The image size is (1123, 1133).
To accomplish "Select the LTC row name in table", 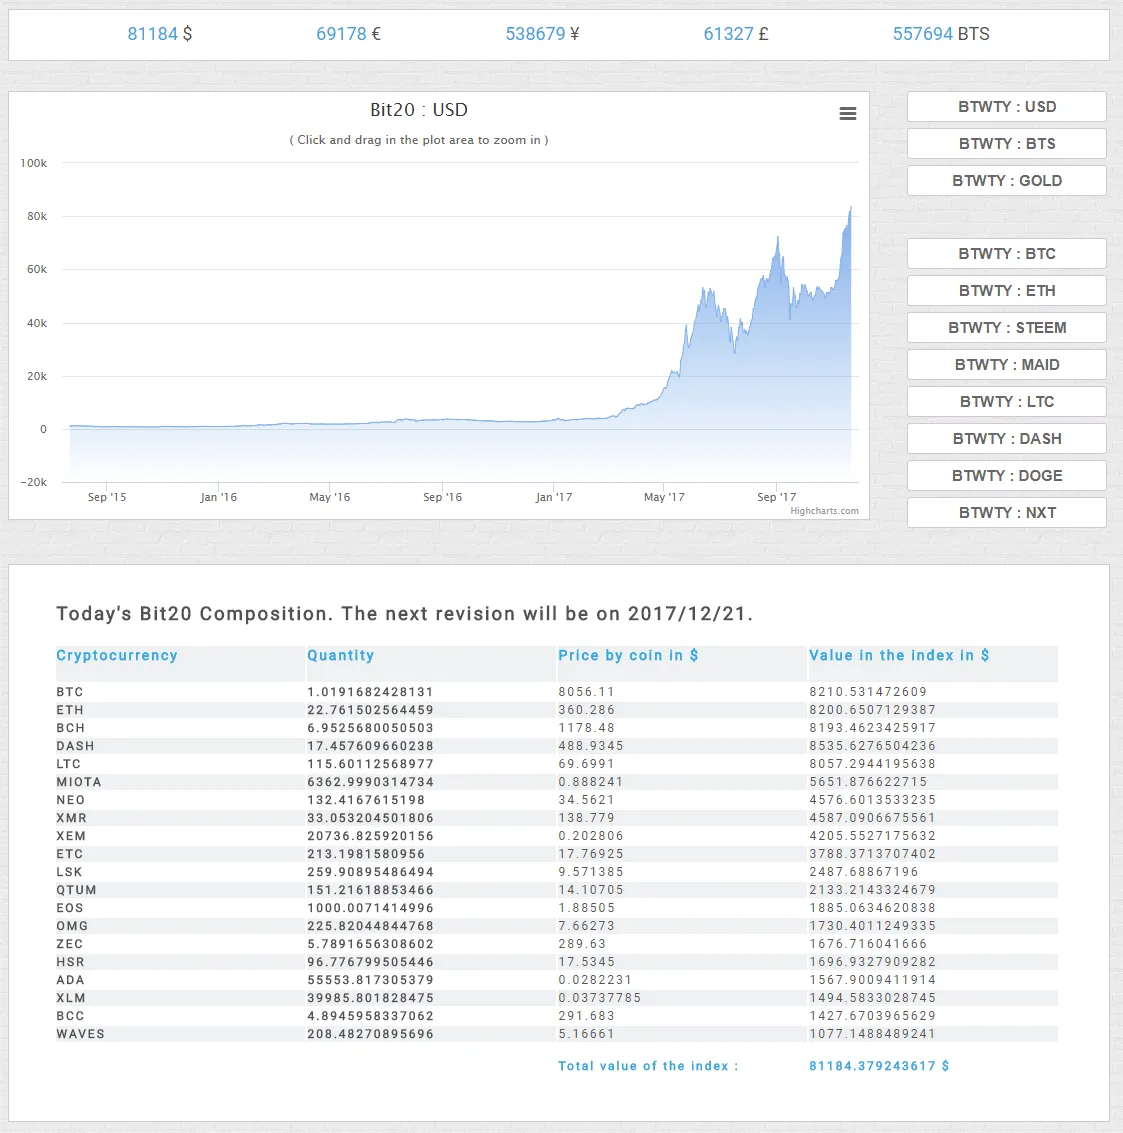I will [x=69, y=764].
